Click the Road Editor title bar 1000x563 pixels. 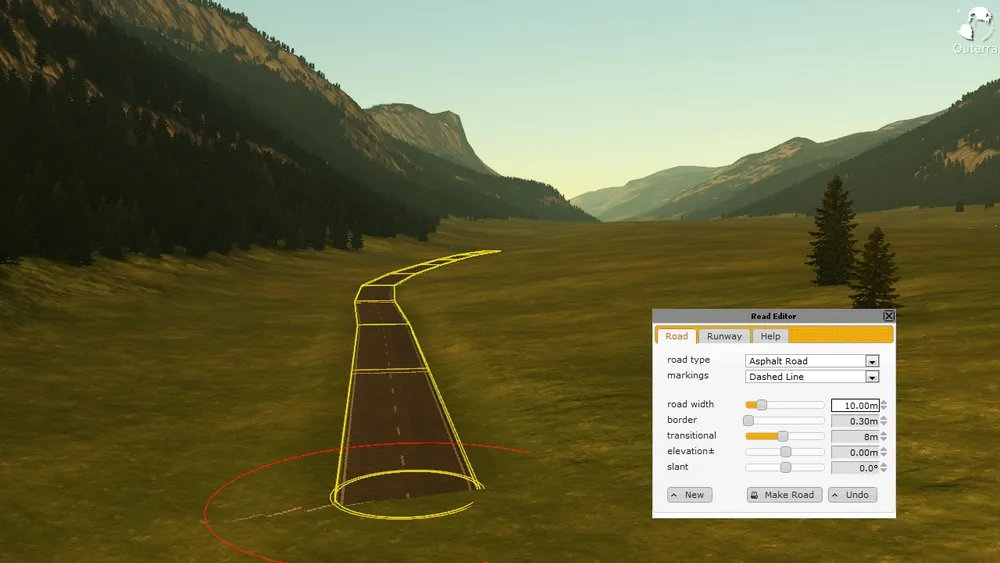(x=773, y=316)
